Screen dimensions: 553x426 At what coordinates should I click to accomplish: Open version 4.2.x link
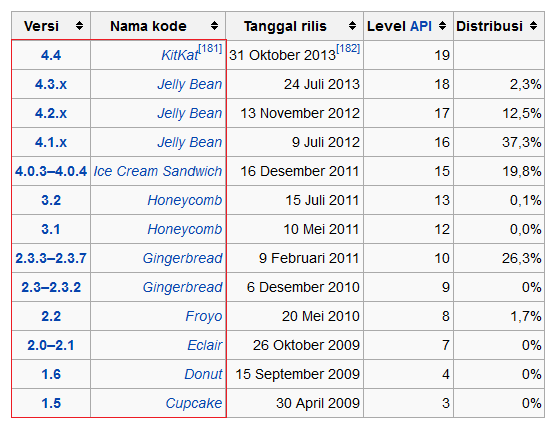pos(51,113)
